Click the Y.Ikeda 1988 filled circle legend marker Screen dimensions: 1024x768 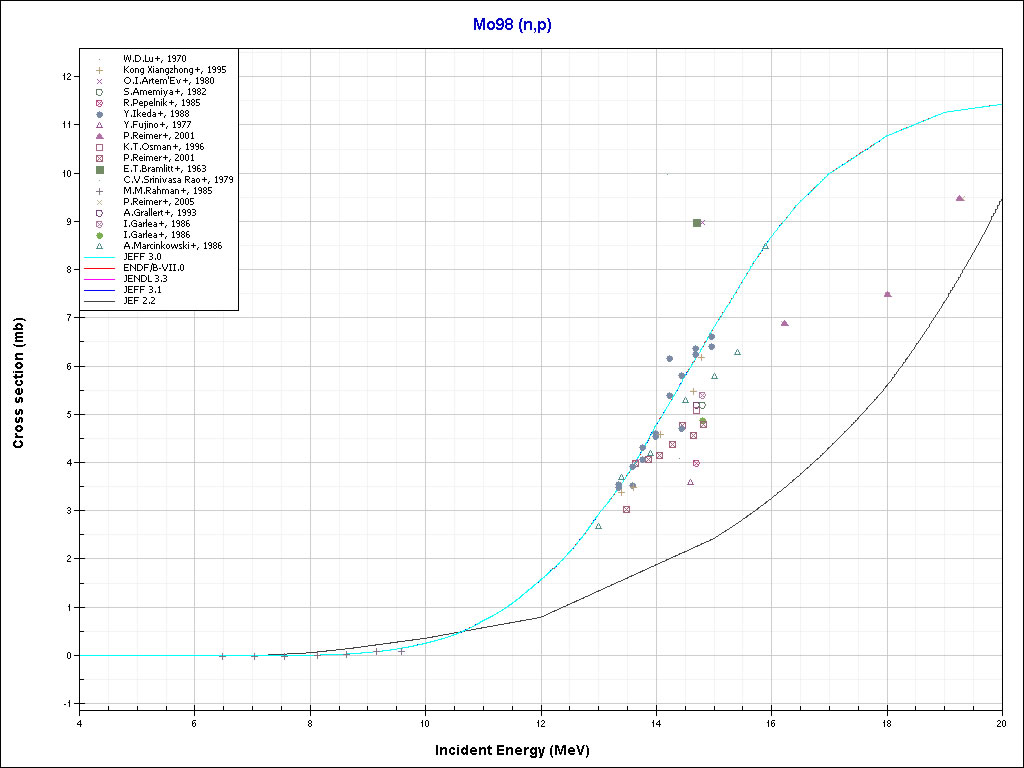(100, 114)
